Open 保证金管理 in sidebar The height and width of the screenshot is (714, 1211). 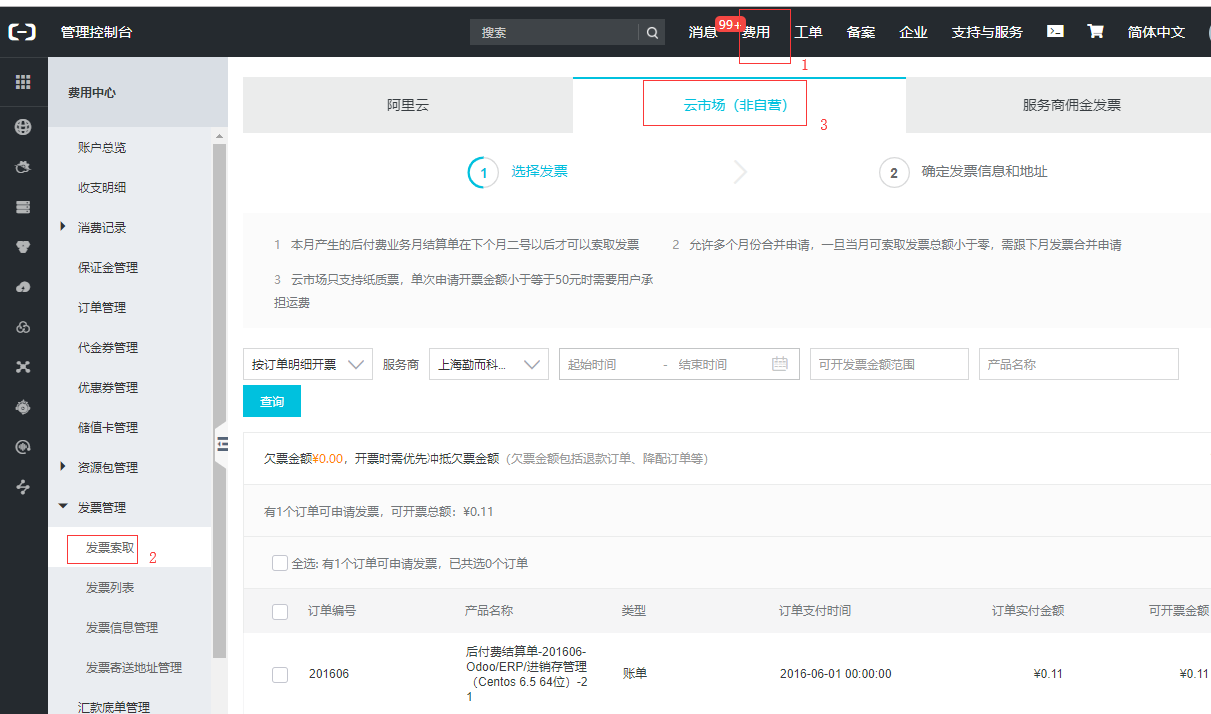[108, 267]
